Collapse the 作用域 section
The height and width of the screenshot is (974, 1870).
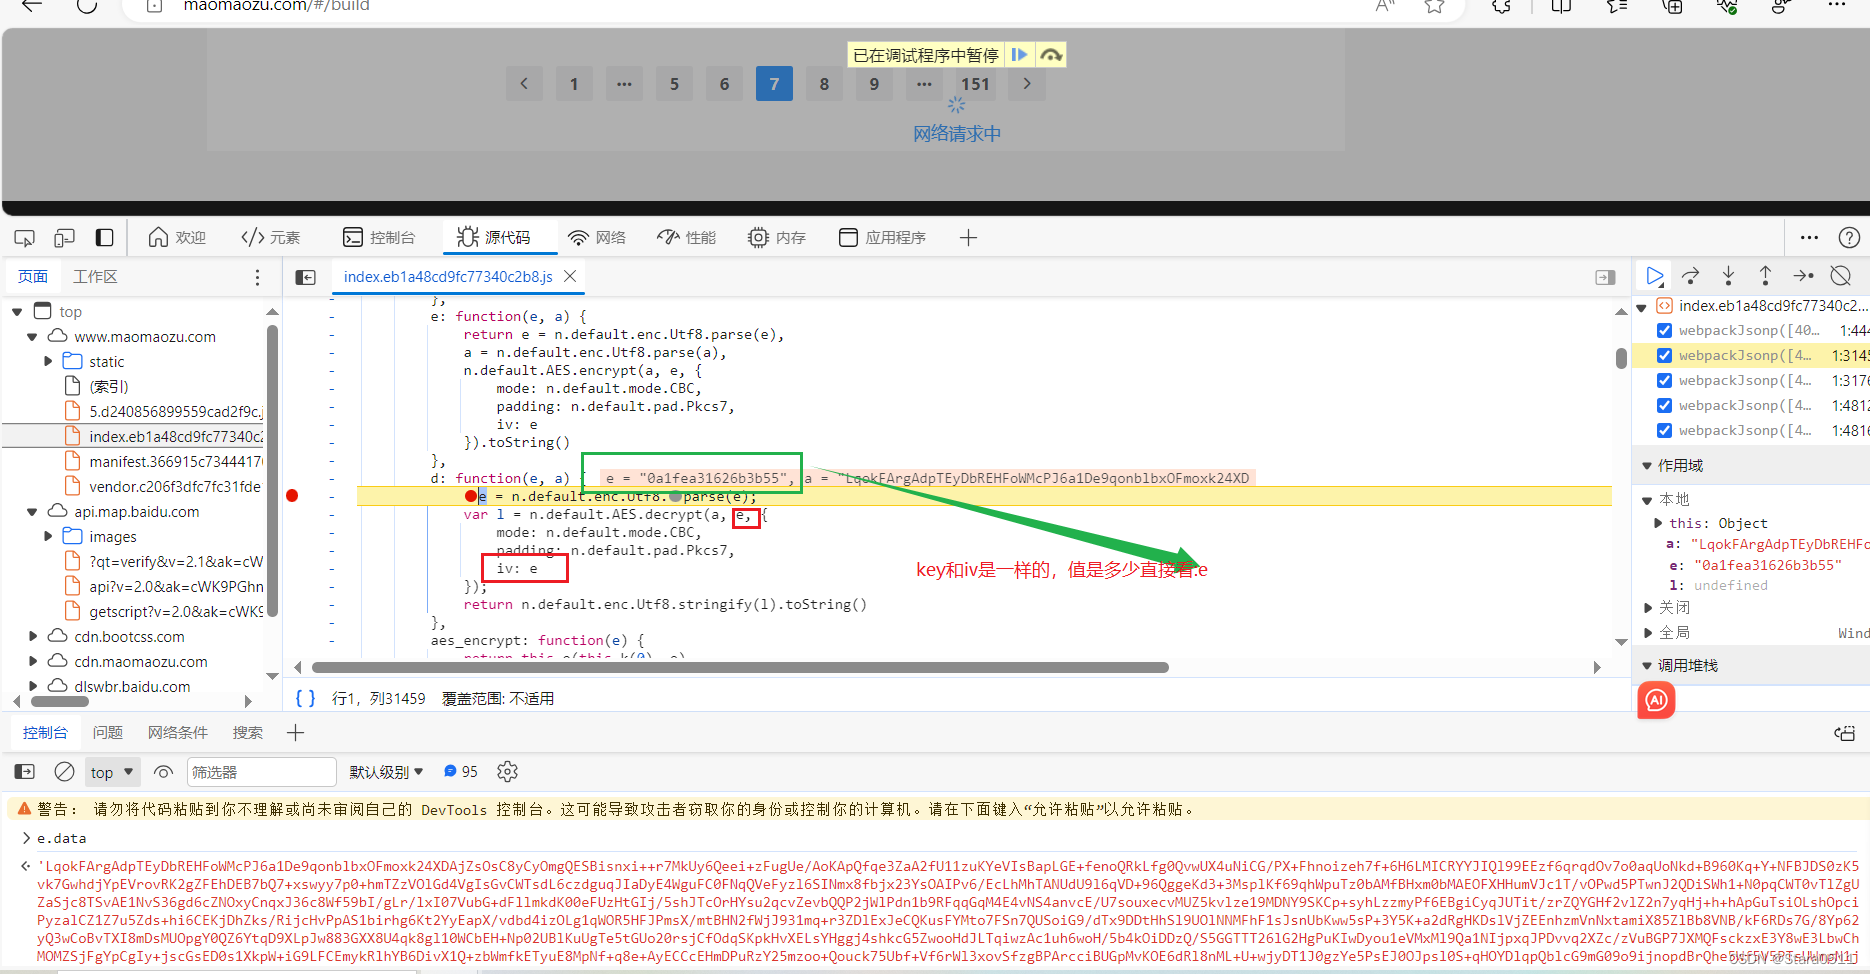[x=1647, y=466]
